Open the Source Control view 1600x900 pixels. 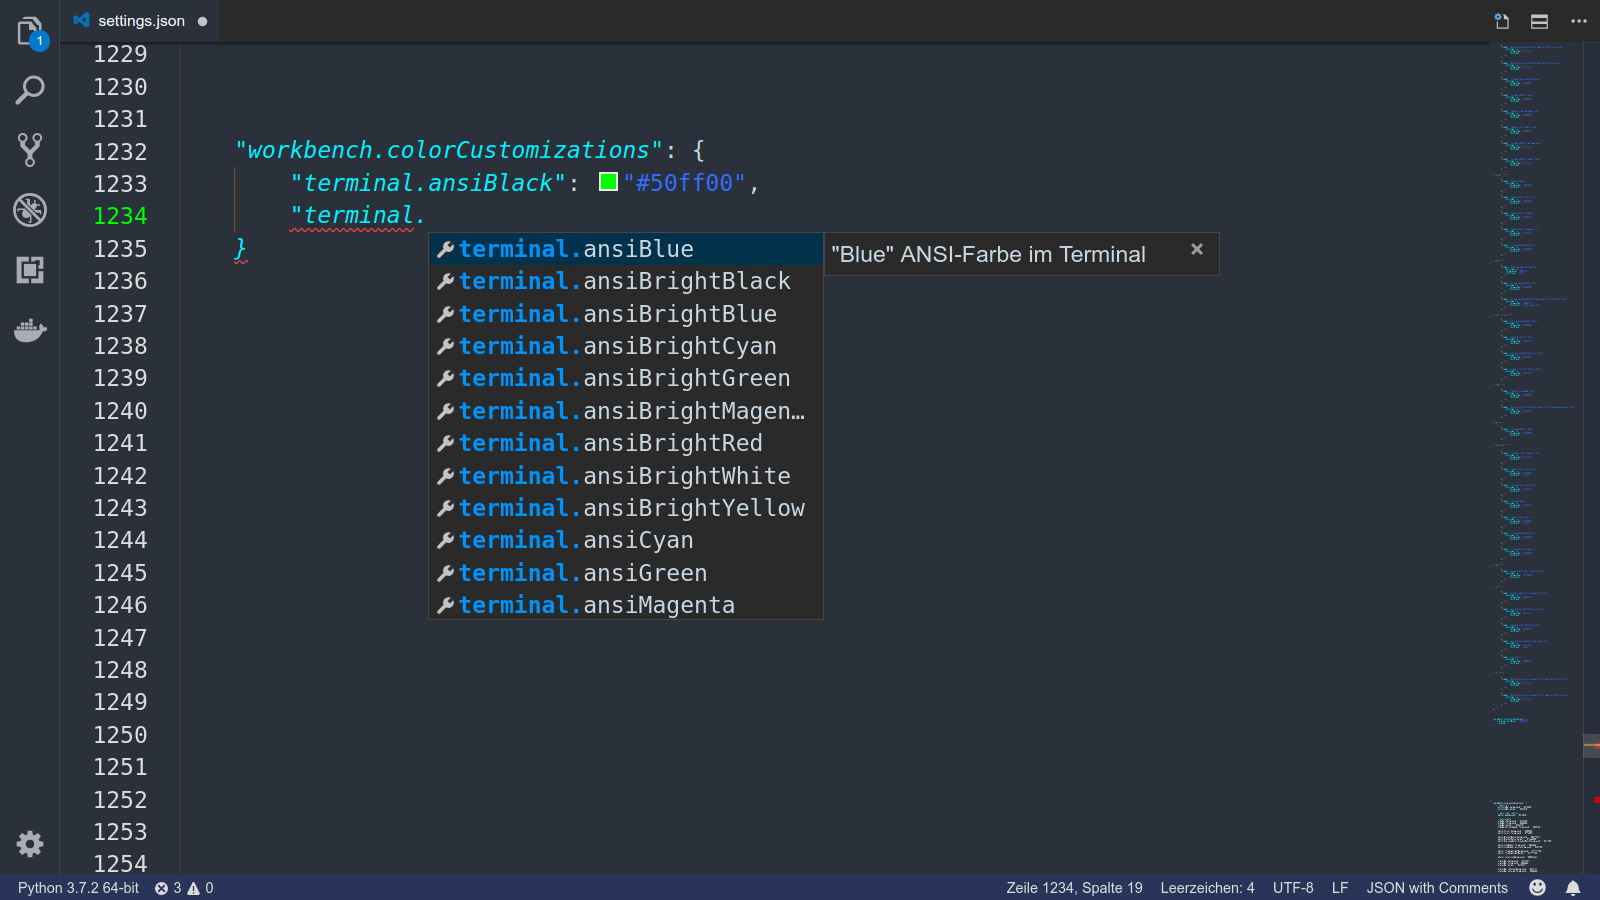(x=30, y=150)
